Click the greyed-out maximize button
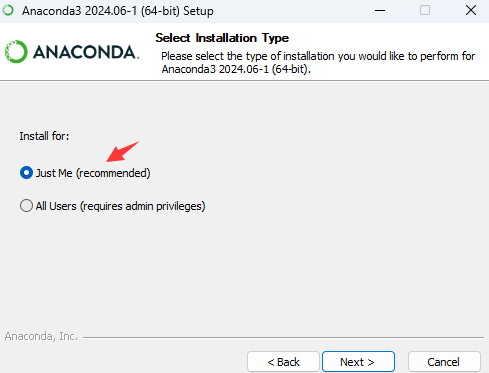 click(x=425, y=10)
